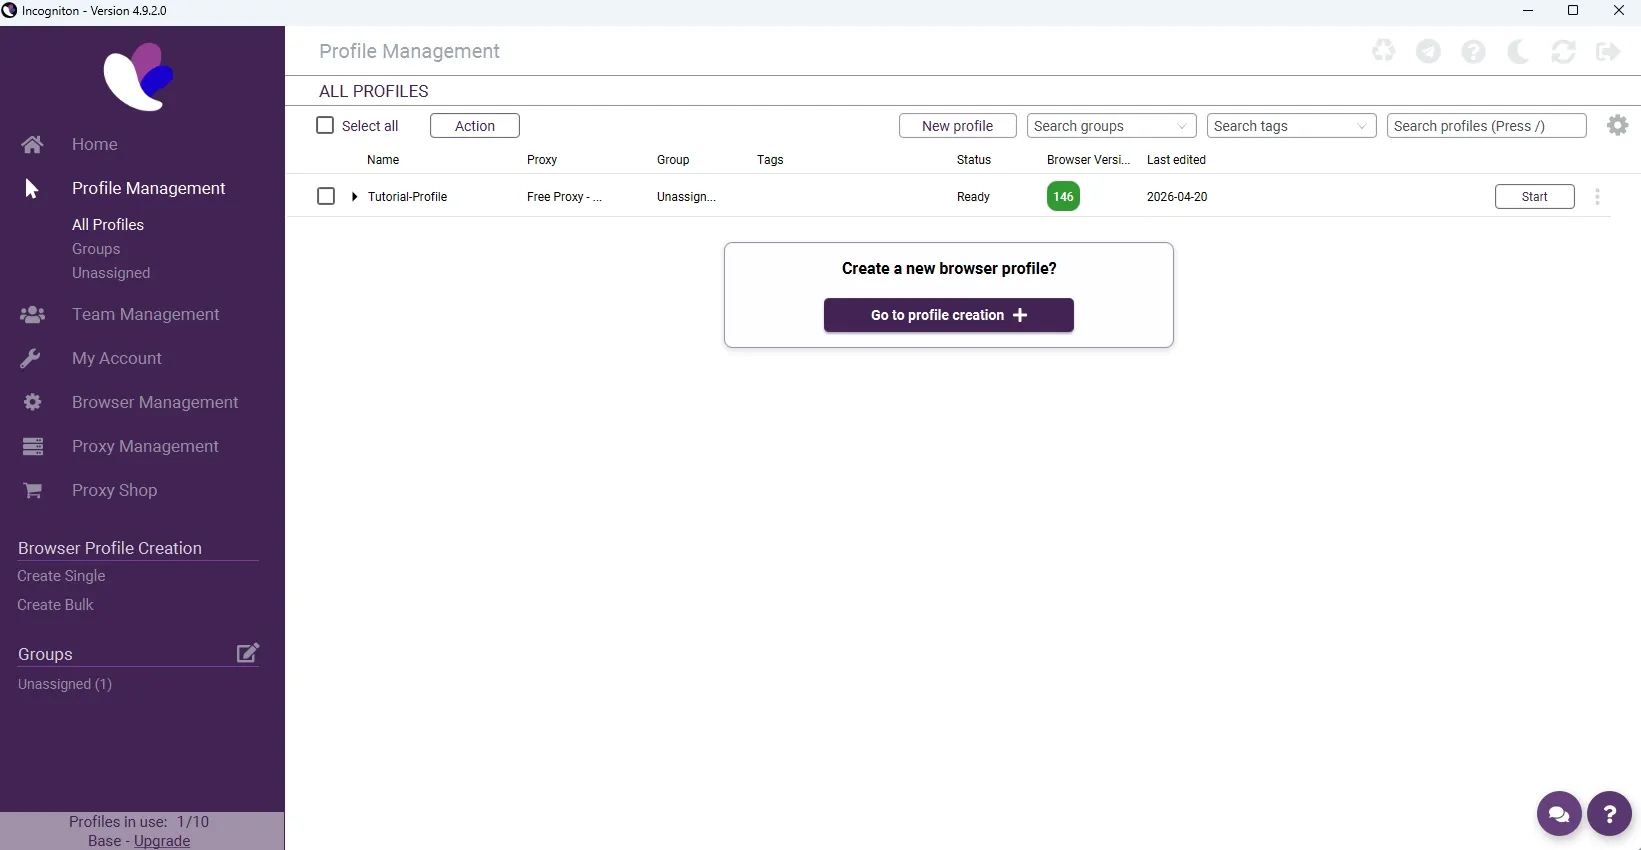
Task: Click the My Account wrench icon
Action: [31, 358]
